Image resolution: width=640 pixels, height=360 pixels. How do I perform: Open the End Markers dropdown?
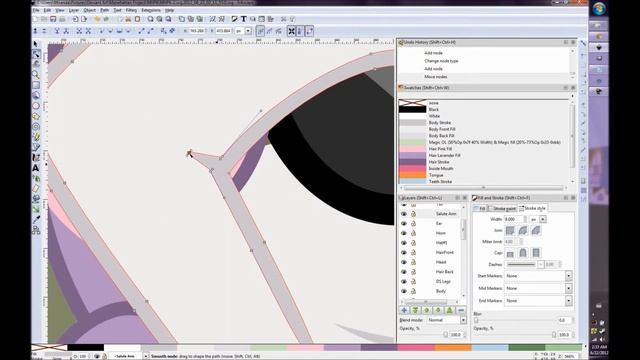point(568,301)
